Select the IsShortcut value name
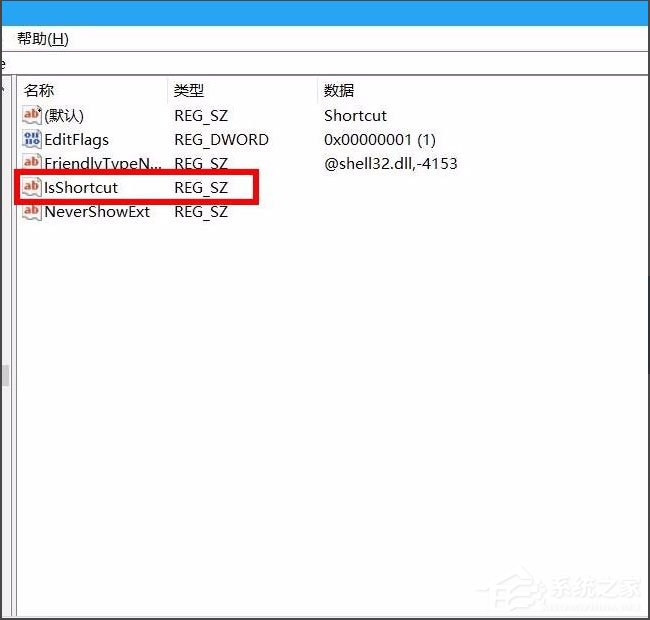650x620 pixels. tap(81, 188)
